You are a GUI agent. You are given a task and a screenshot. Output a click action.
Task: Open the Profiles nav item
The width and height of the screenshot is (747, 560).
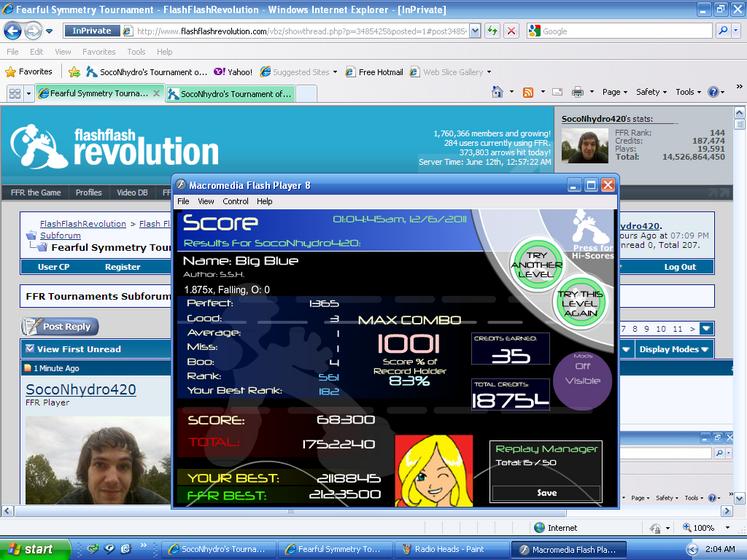[x=89, y=193]
